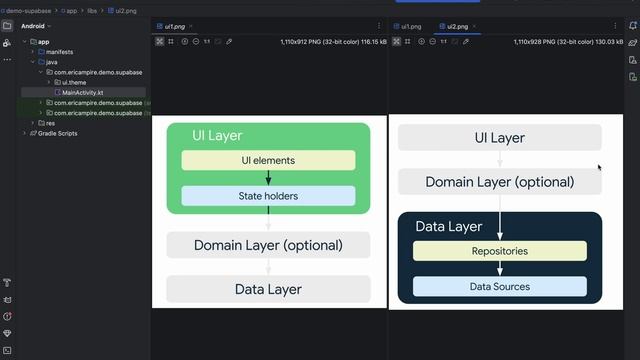Viewport: 640px width, 360px height.
Task: Open the App Quality Insights gem icon
Action: pyautogui.click(x=7, y=333)
